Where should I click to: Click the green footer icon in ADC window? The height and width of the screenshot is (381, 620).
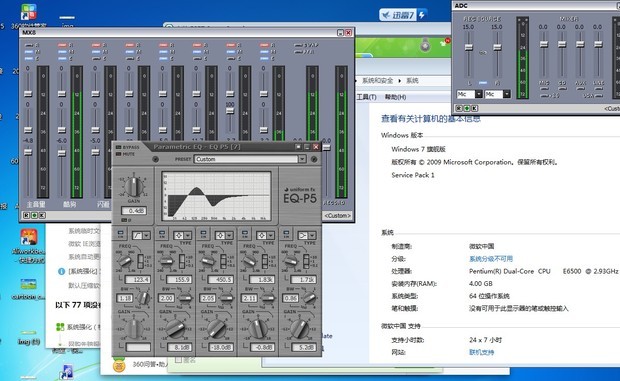click(467, 108)
